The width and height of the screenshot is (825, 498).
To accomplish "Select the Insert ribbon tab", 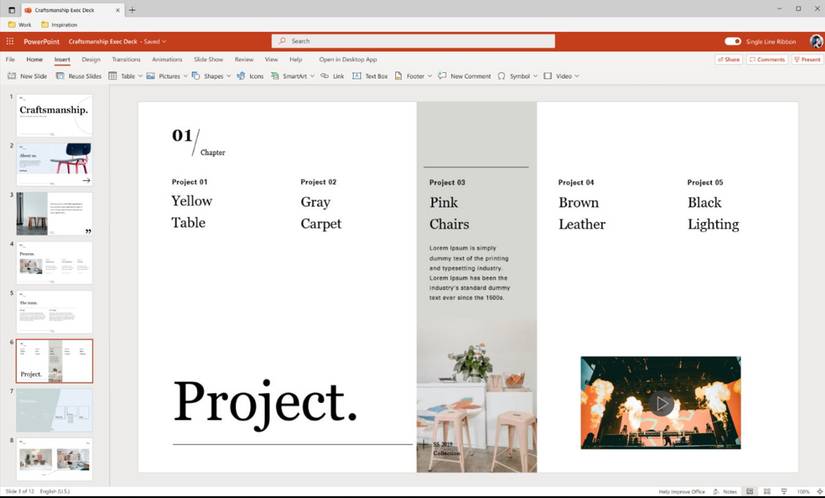I will (x=62, y=59).
